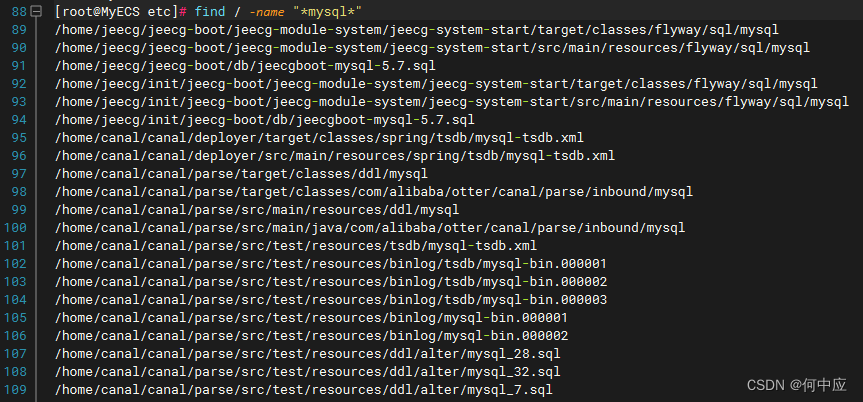
Task: Click line 92 jeecg/init target/classes flyway path
Action: 436,84
